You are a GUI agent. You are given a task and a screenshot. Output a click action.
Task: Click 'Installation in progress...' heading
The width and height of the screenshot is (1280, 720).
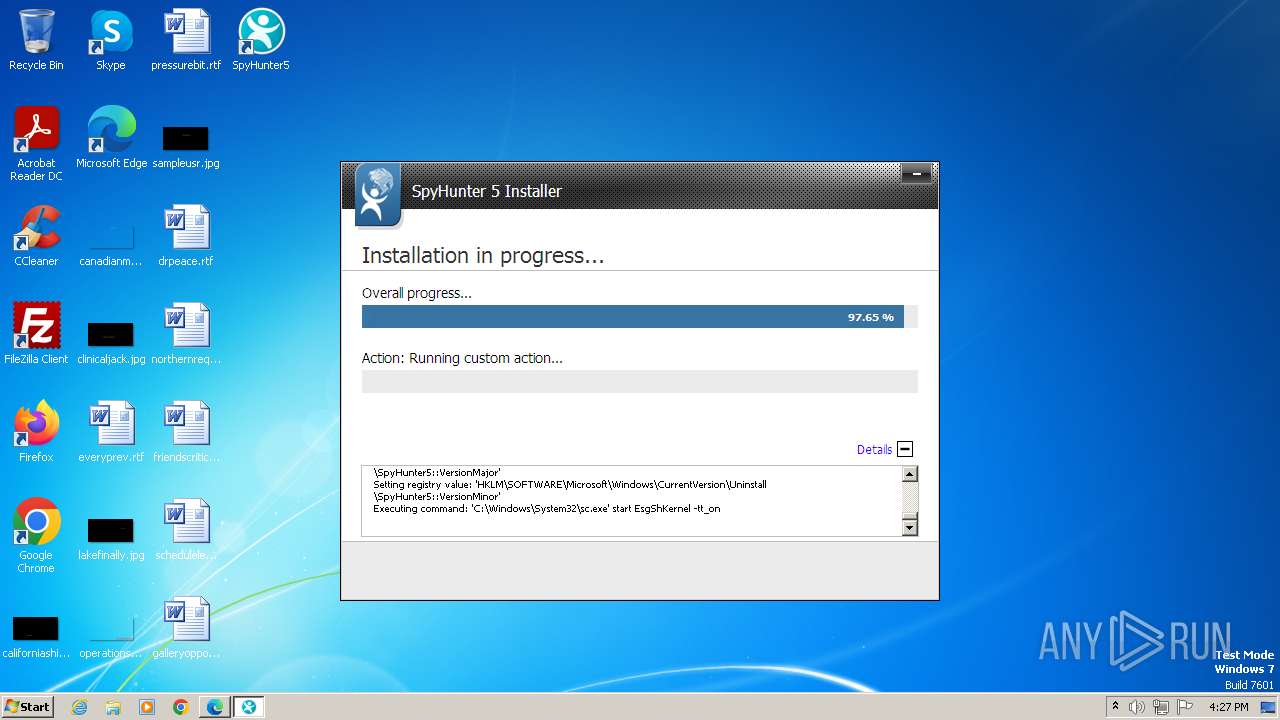point(483,256)
